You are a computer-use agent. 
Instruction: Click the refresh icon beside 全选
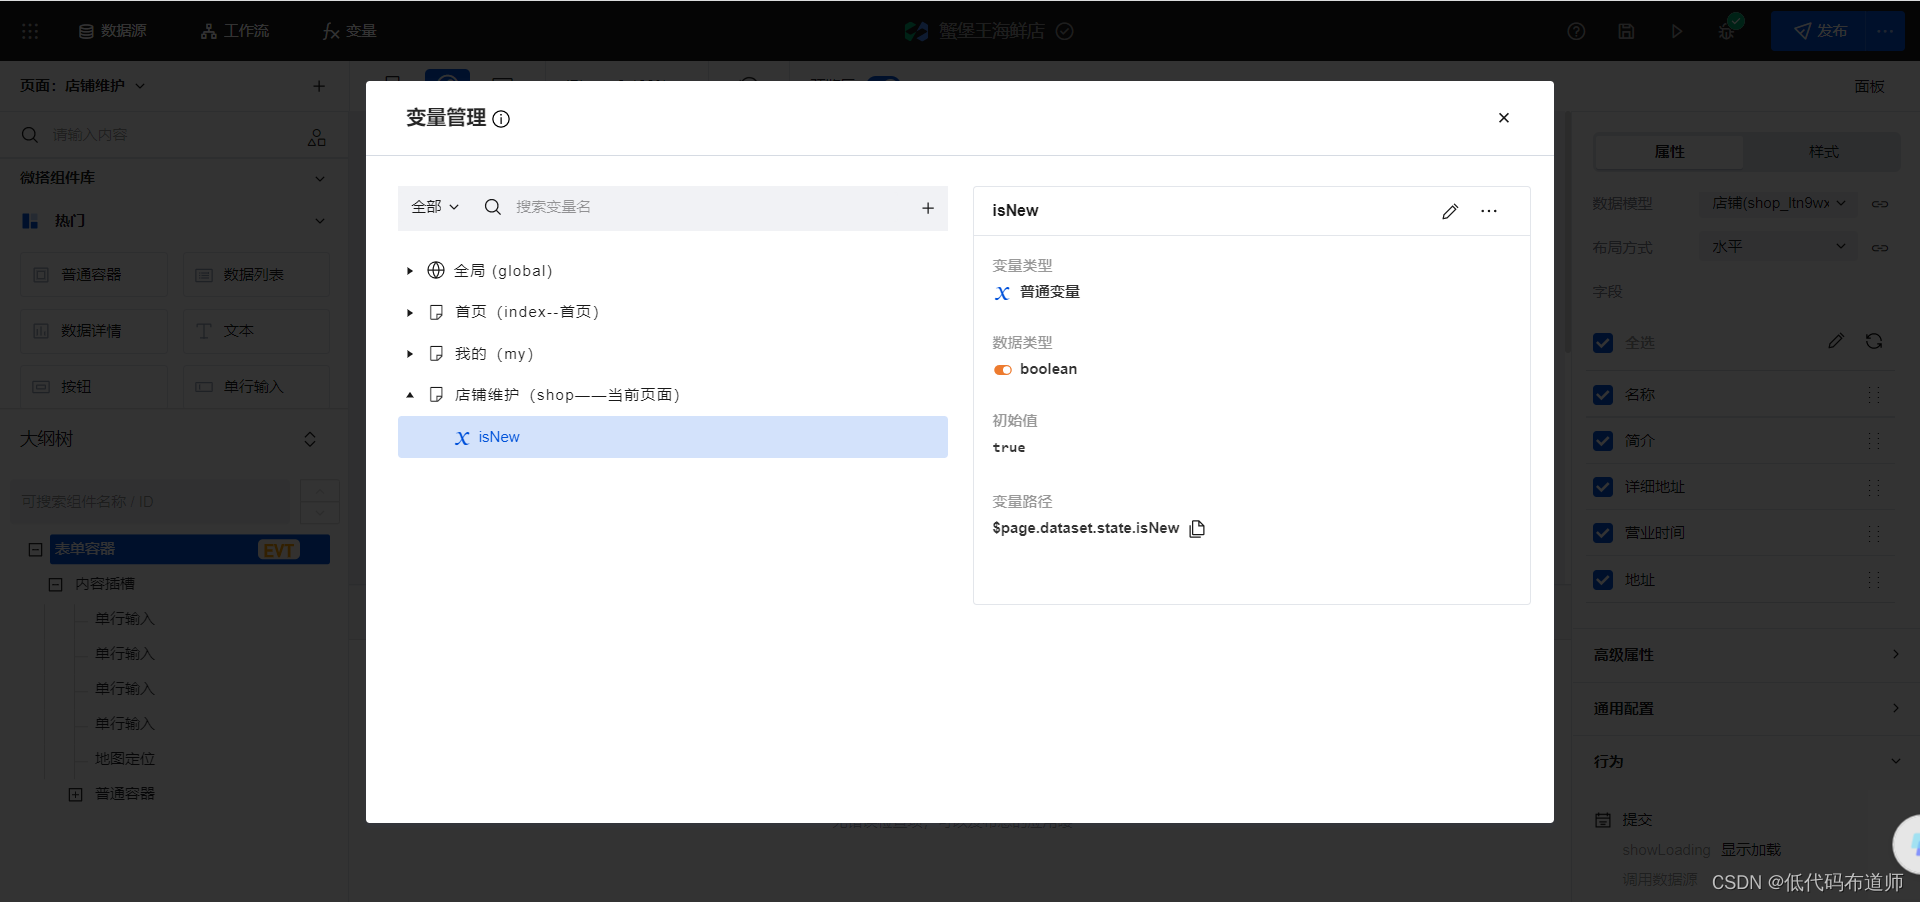coord(1874,342)
